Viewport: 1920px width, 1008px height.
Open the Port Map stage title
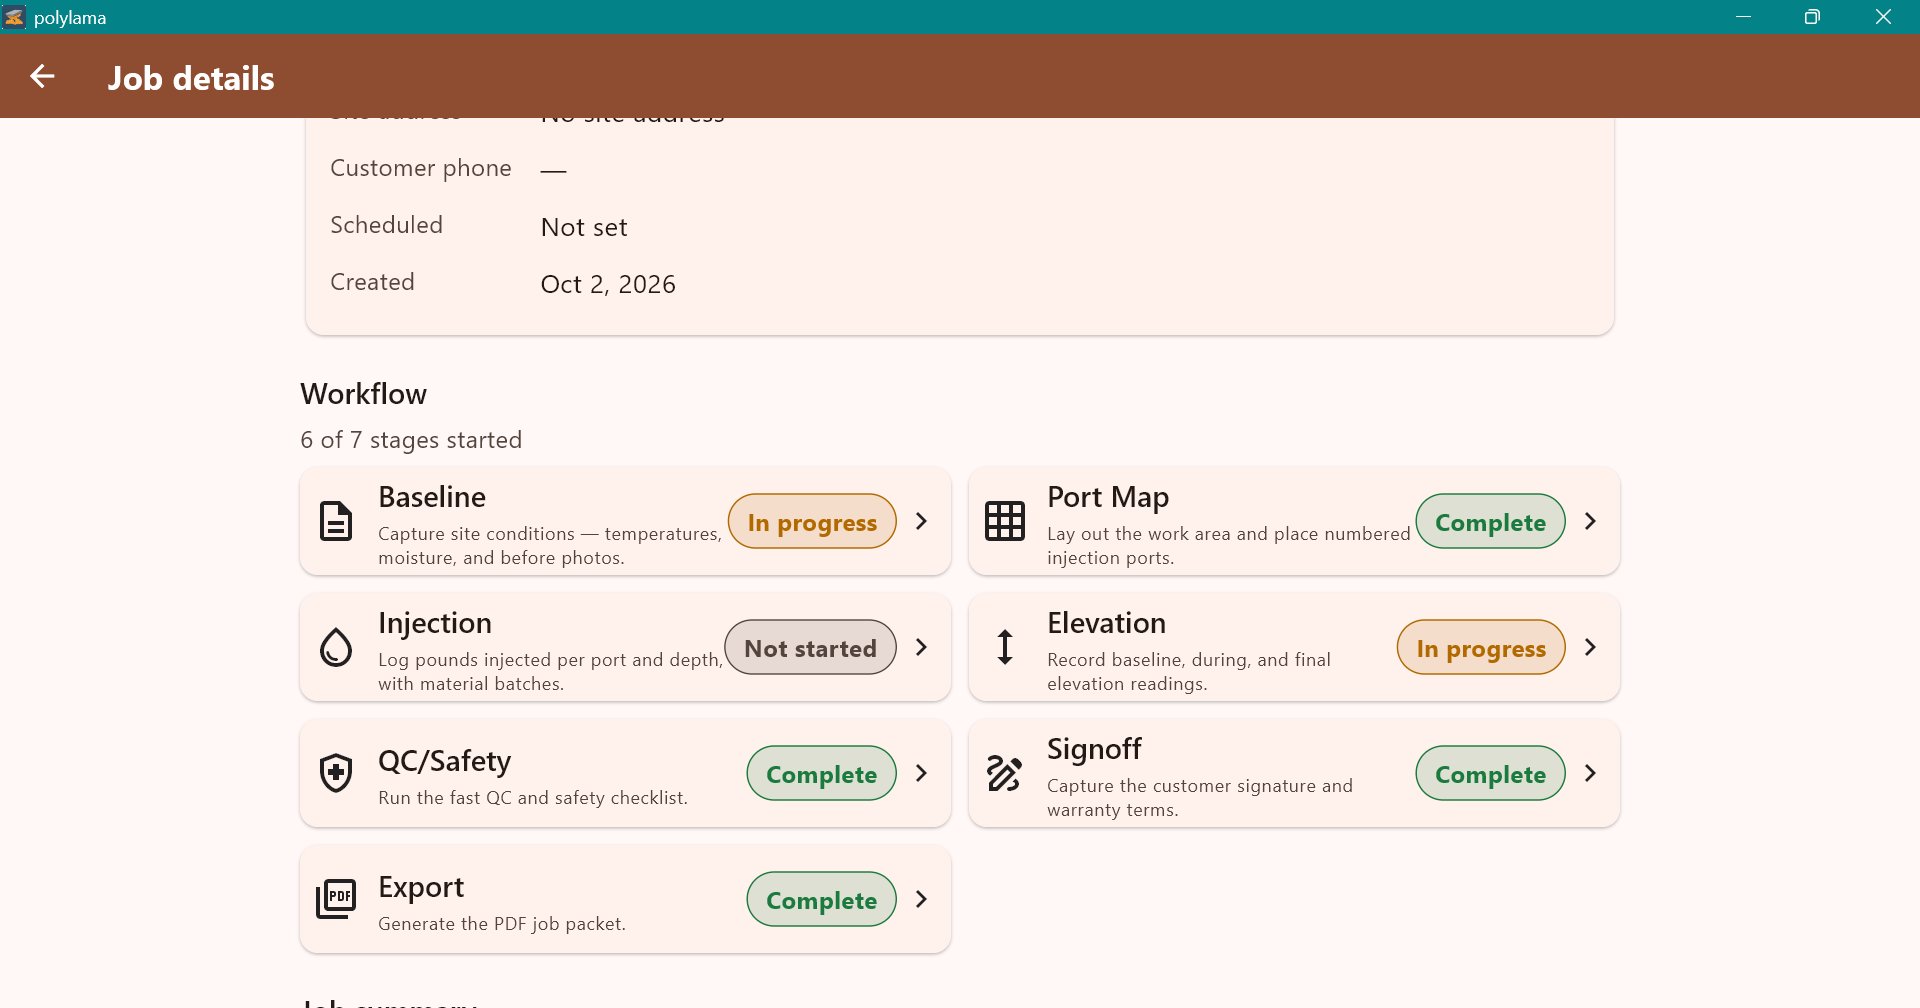[x=1108, y=497]
